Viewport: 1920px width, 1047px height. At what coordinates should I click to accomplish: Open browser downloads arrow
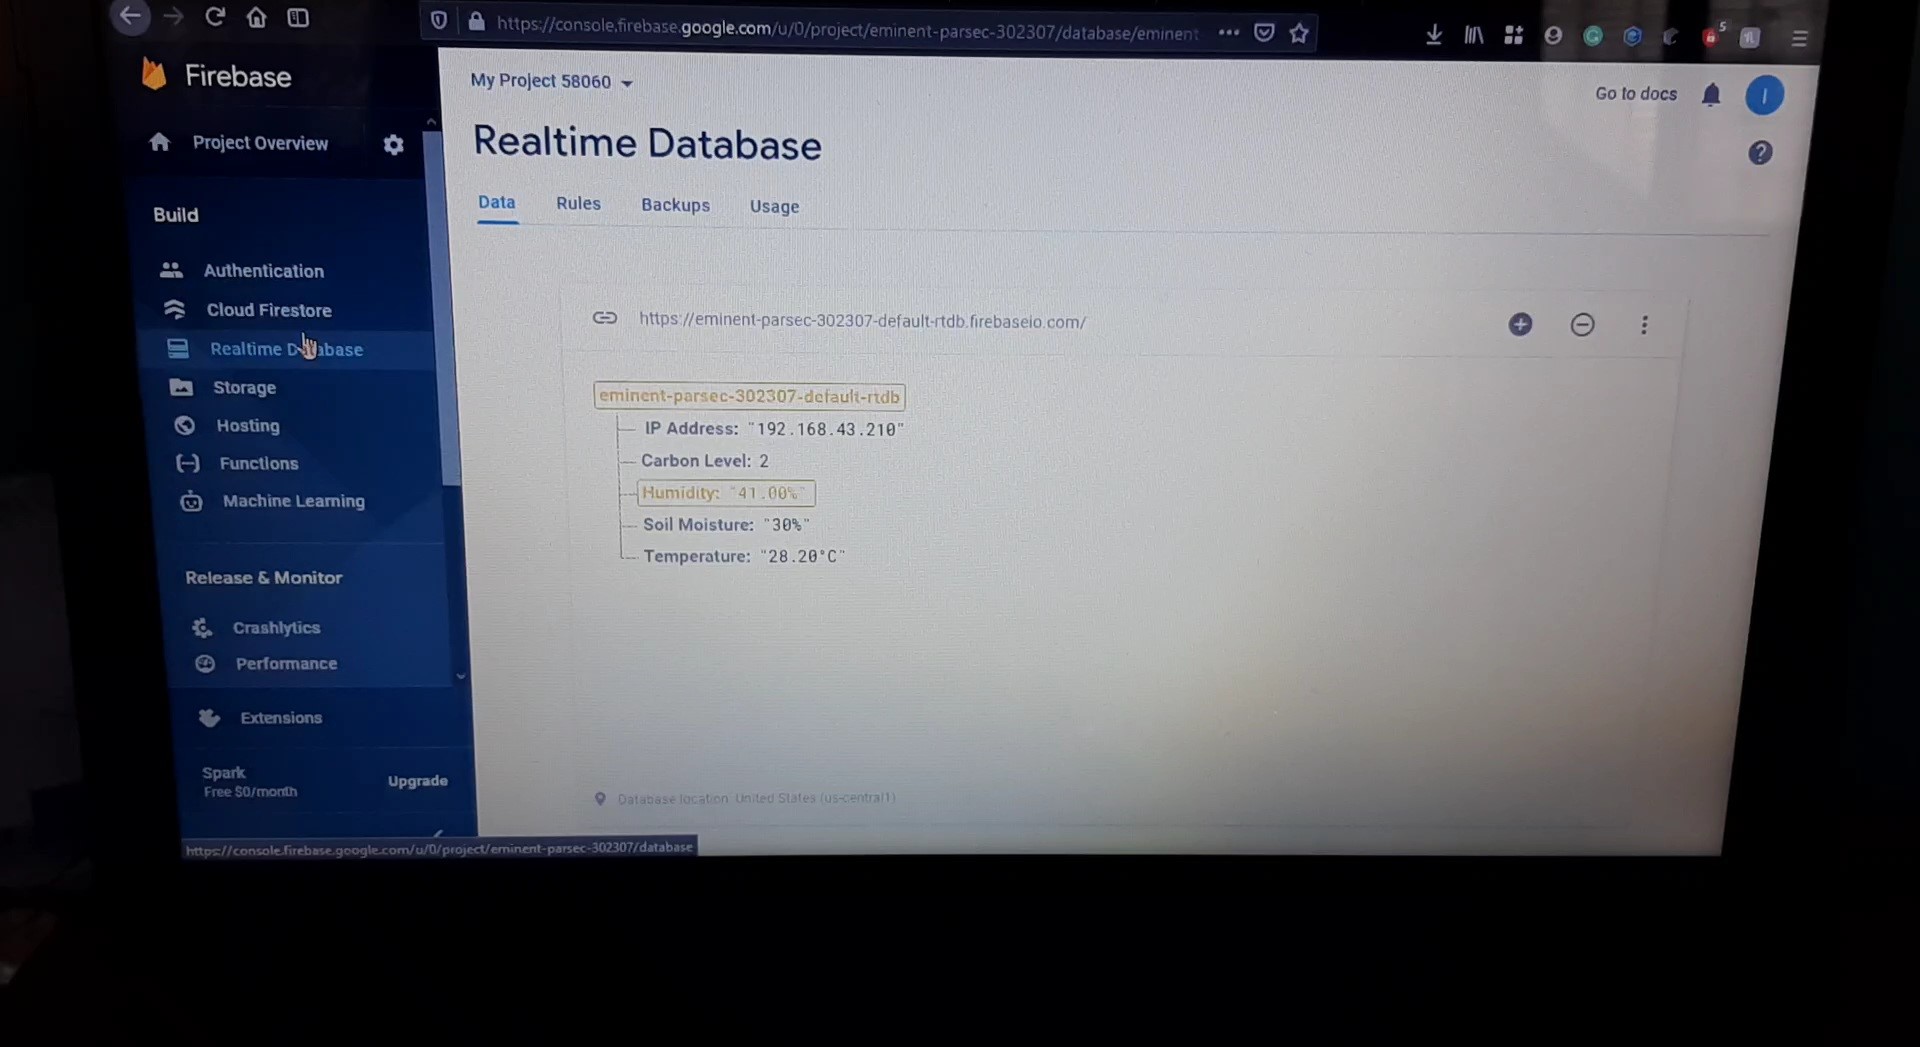pyautogui.click(x=1433, y=35)
